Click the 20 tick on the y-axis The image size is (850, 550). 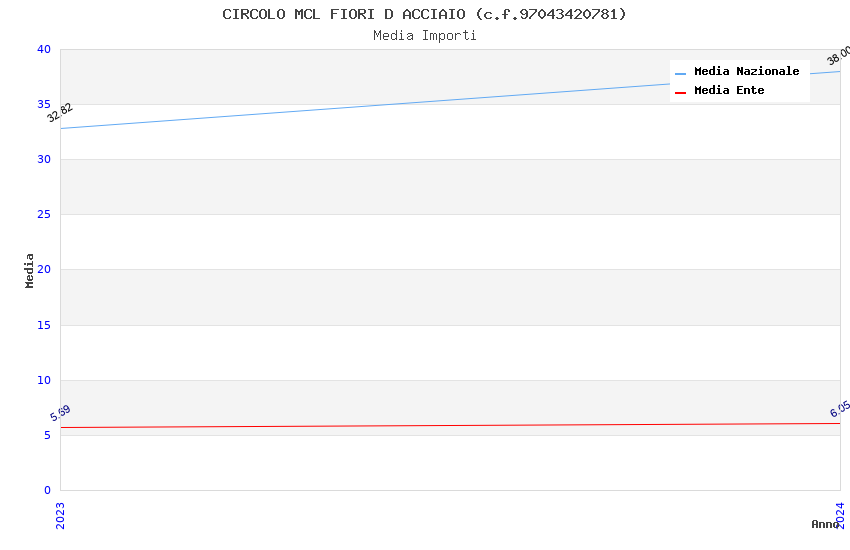pyautogui.click(x=44, y=270)
